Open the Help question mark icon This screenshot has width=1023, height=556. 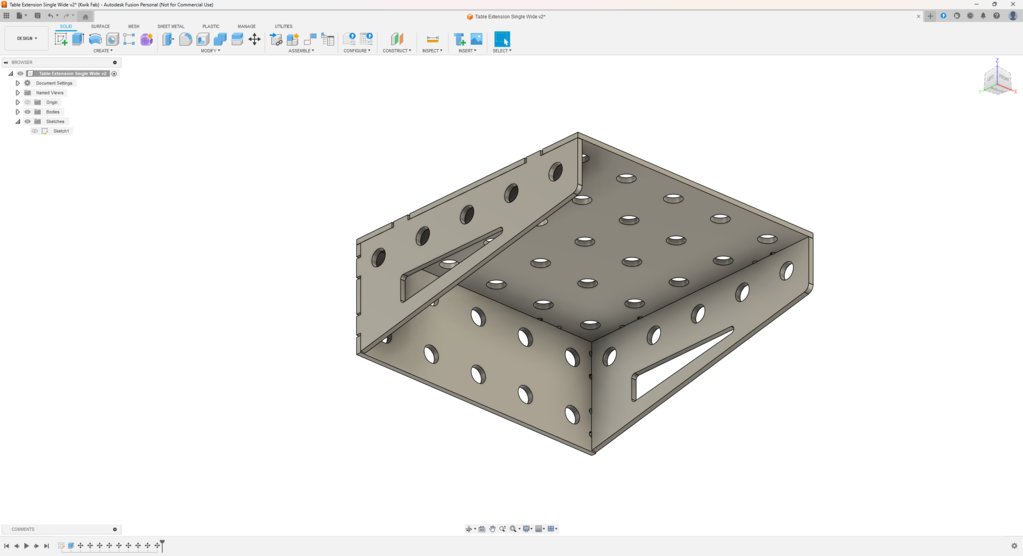(x=996, y=16)
